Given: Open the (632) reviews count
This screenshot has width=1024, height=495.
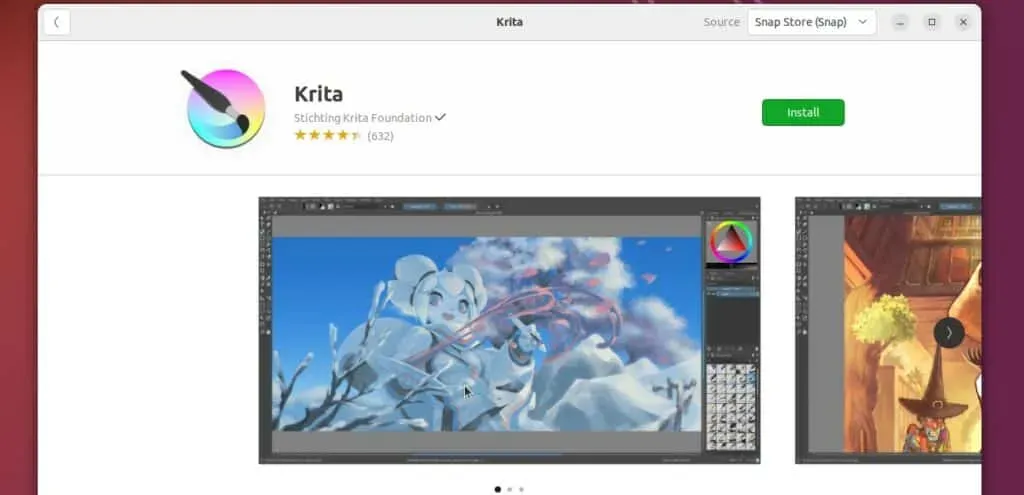Looking at the screenshot, I should coord(380,136).
